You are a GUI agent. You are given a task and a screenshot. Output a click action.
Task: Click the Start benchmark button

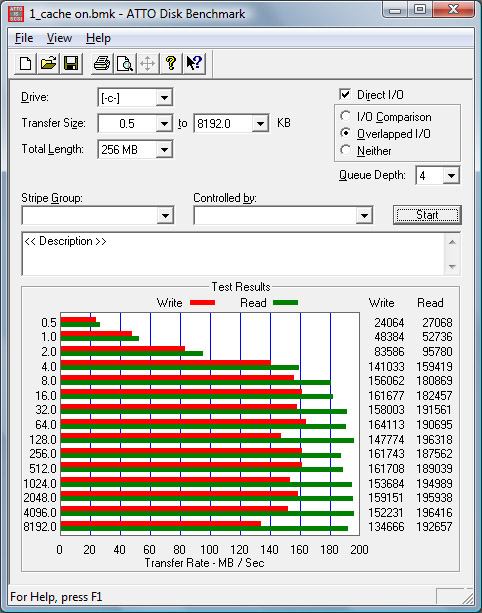point(427,215)
